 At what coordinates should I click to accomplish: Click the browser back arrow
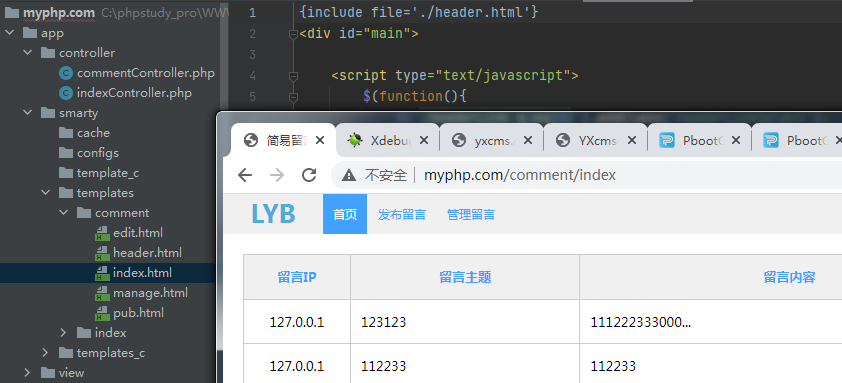pos(245,175)
